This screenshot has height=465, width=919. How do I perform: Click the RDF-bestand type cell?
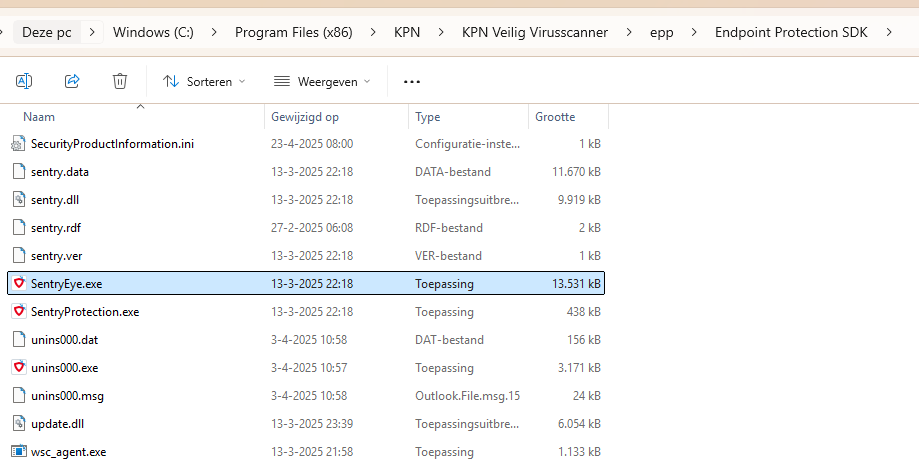pos(449,228)
